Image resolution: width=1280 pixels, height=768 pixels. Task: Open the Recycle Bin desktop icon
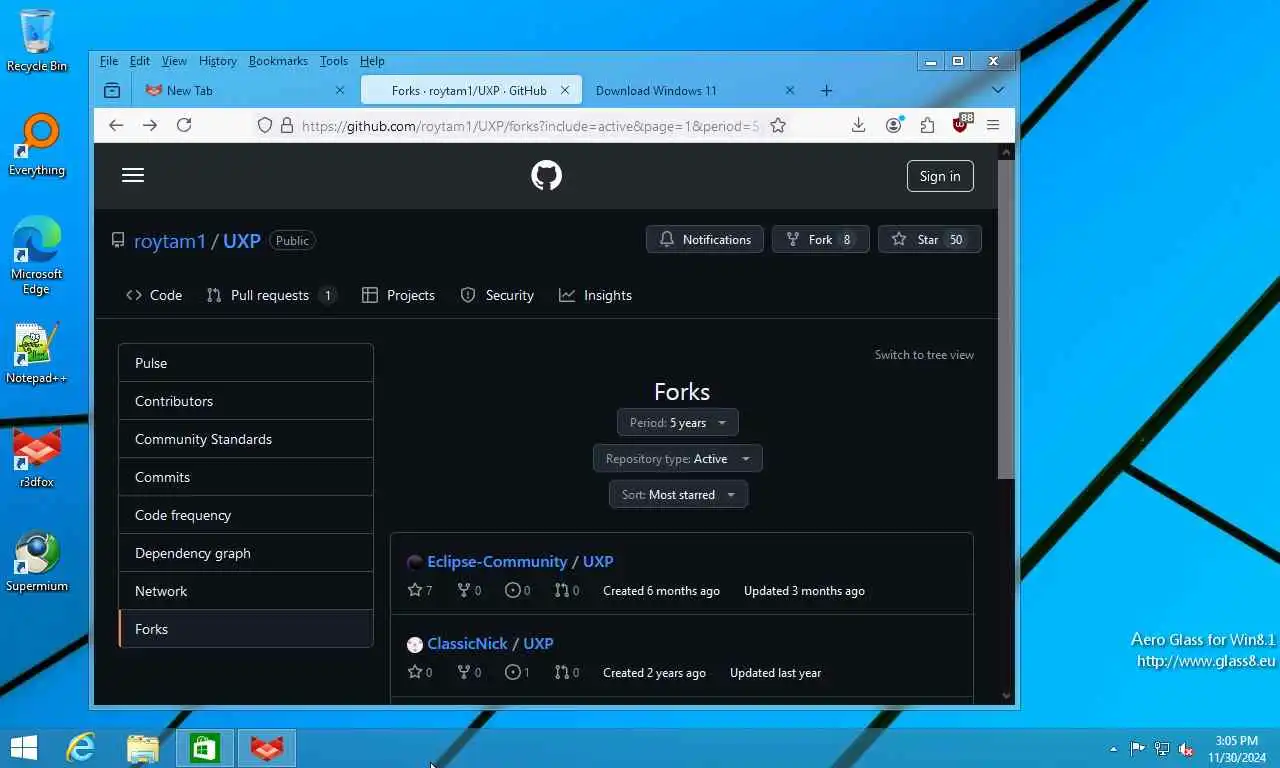pos(37,41)
